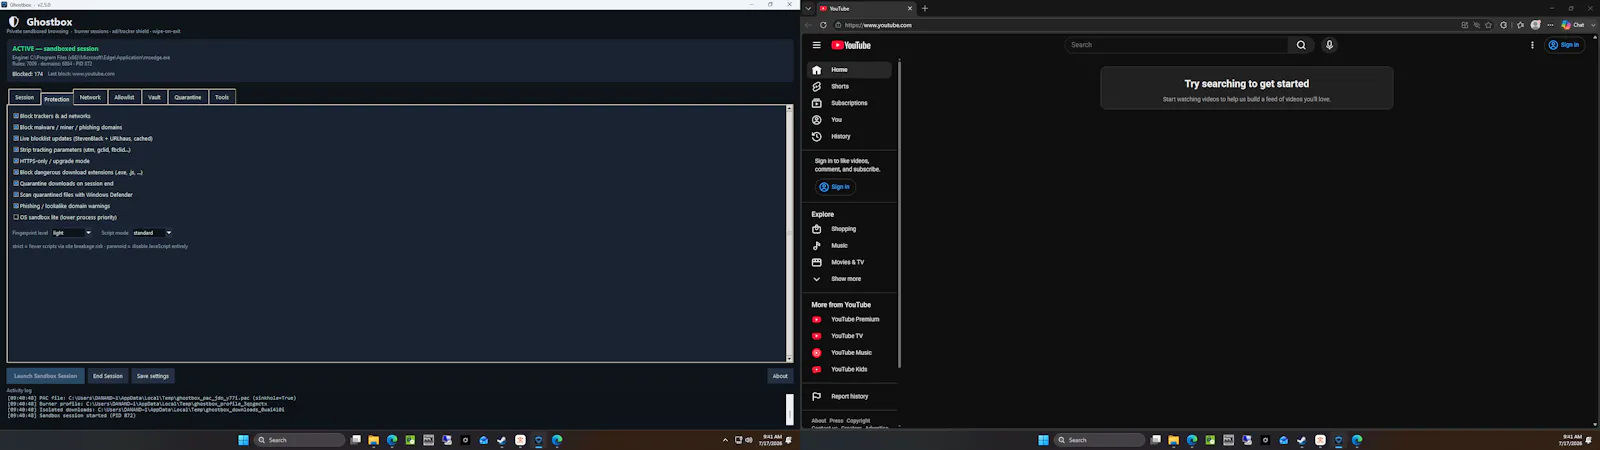This screenshot has height=450, width=1600.
Task: Open the Script mode dropdown
Action: pos(152,233)
